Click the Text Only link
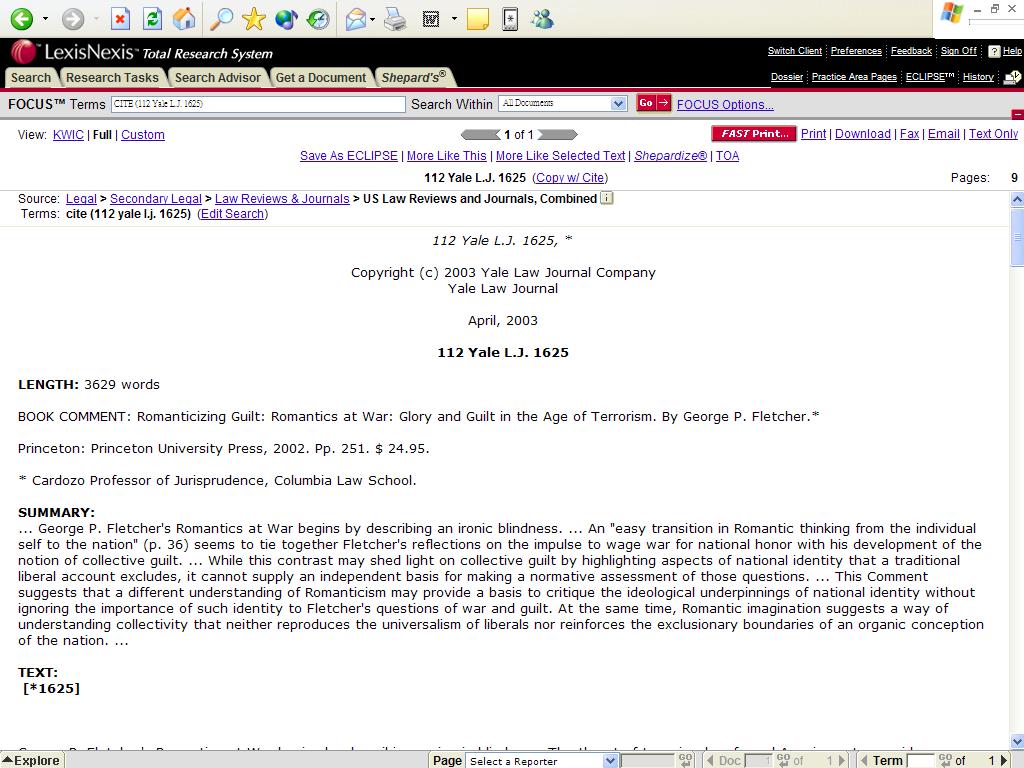This screenshot has width=1024, height=768. [x=993, y=134]
